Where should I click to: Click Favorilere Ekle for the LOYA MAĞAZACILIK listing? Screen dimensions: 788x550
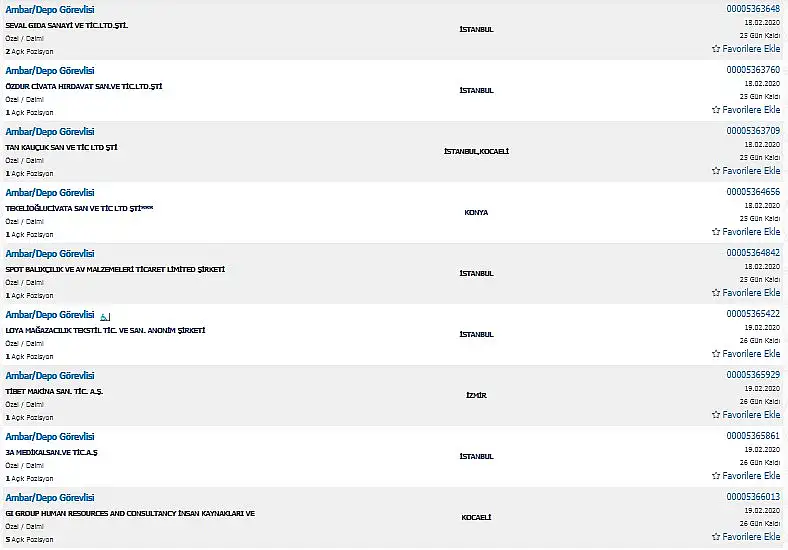click(x=746, y=354)
